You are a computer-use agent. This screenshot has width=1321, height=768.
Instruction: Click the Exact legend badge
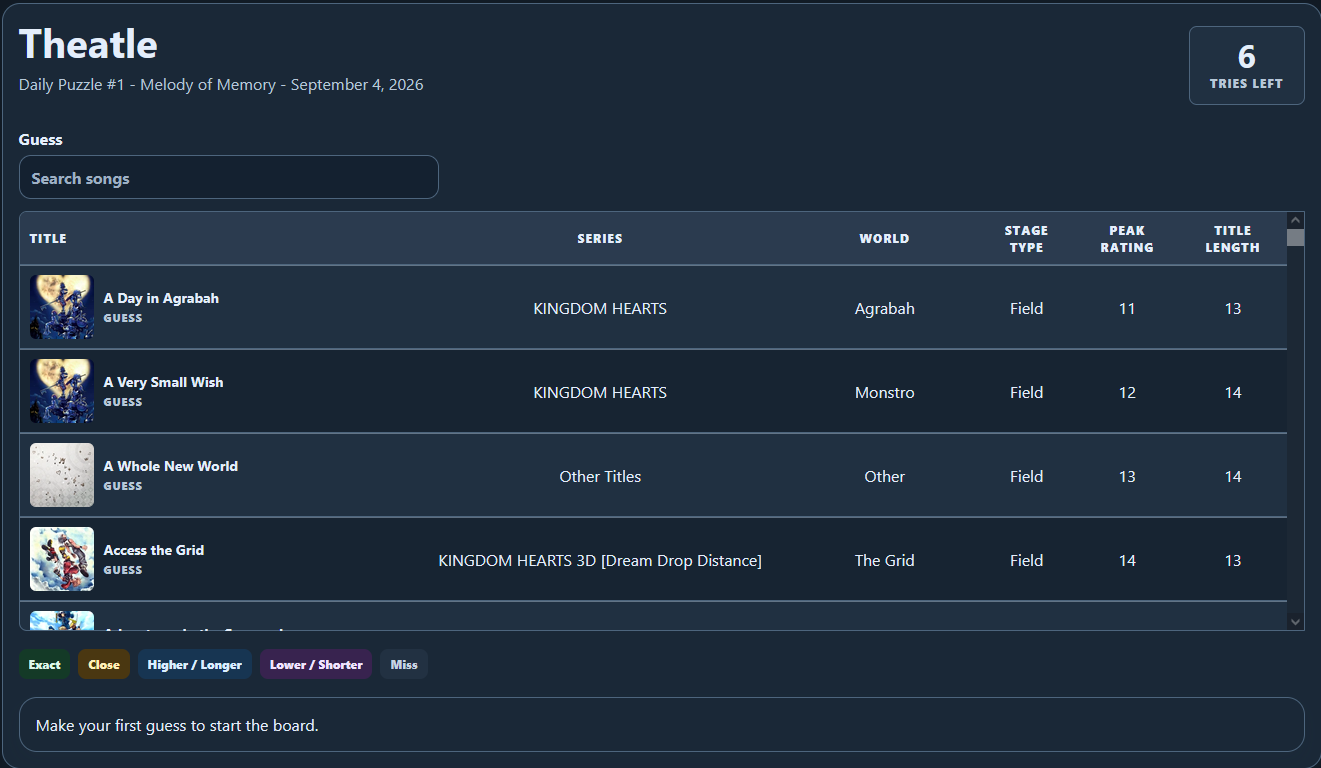click(44, 664)
